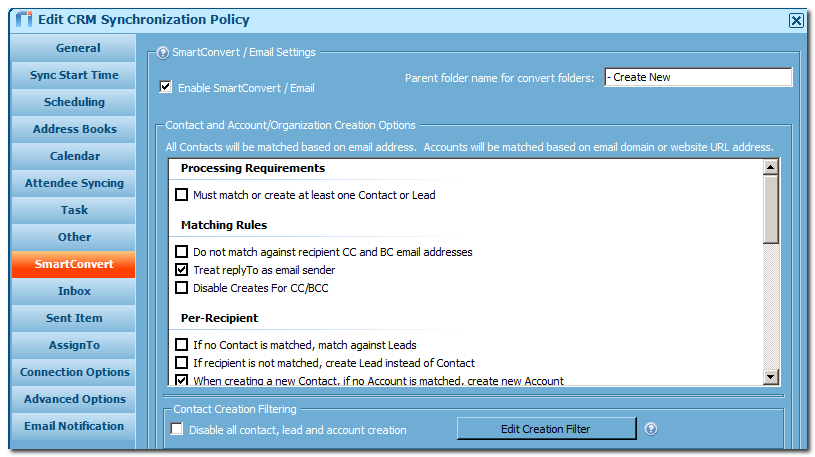Image resolution: width=815 pixels, height=457 pixels.
Task: Open Advanced Options tab
Action: tap(74, 399)
